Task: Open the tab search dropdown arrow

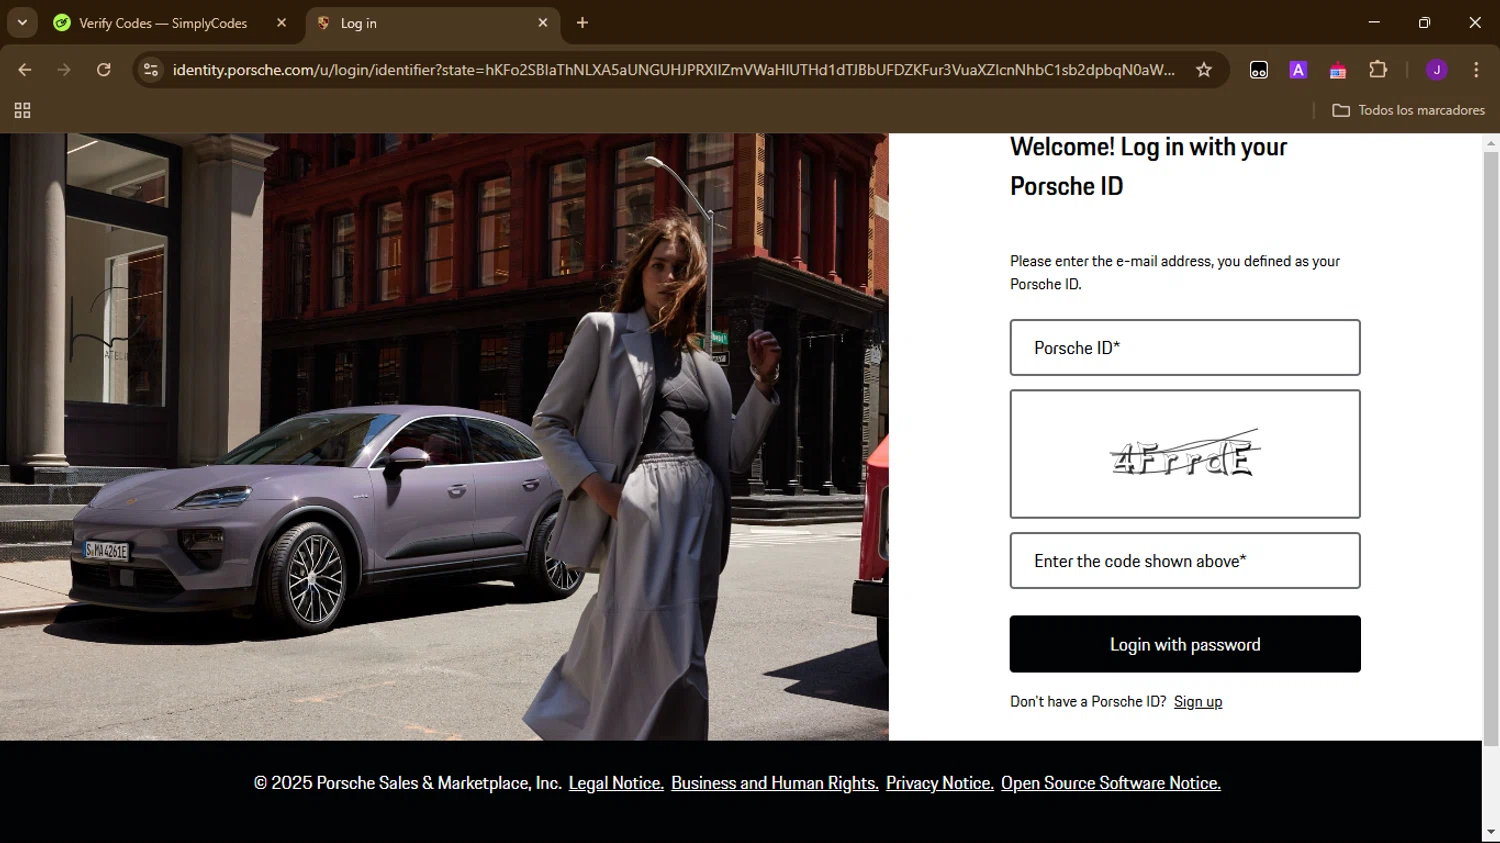Action: pyautogui.click(x=22, y=22)
